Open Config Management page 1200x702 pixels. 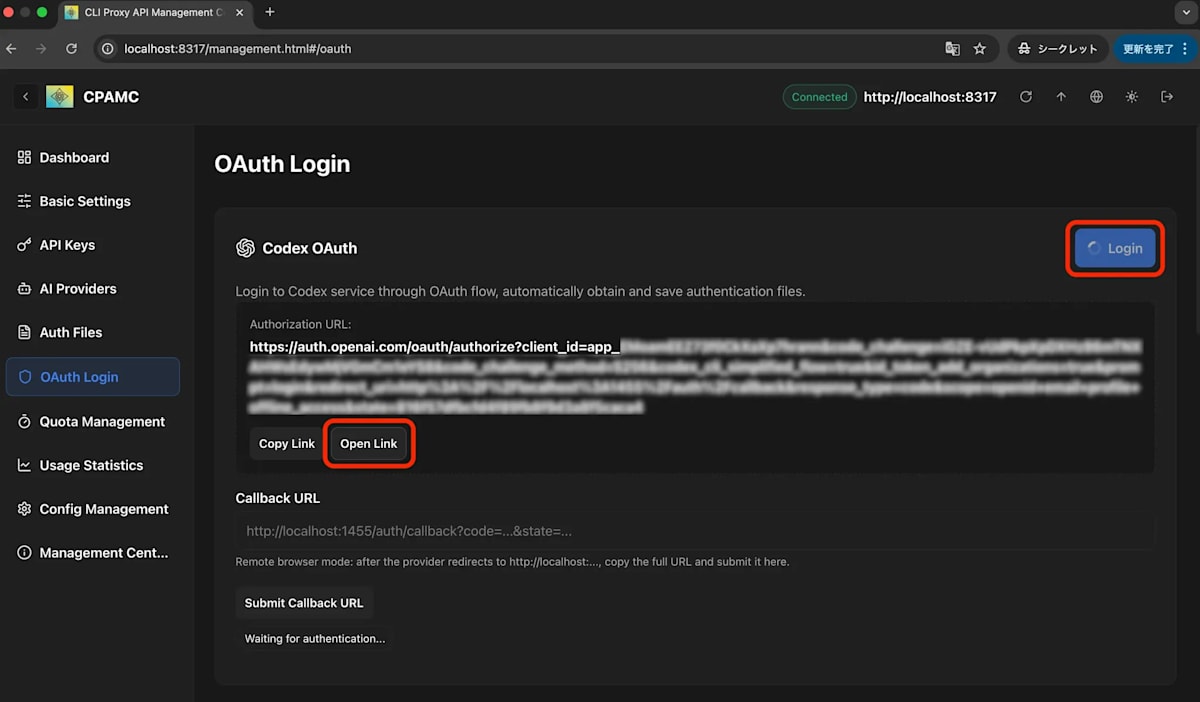pyautogui.click(x=92, y=509)
